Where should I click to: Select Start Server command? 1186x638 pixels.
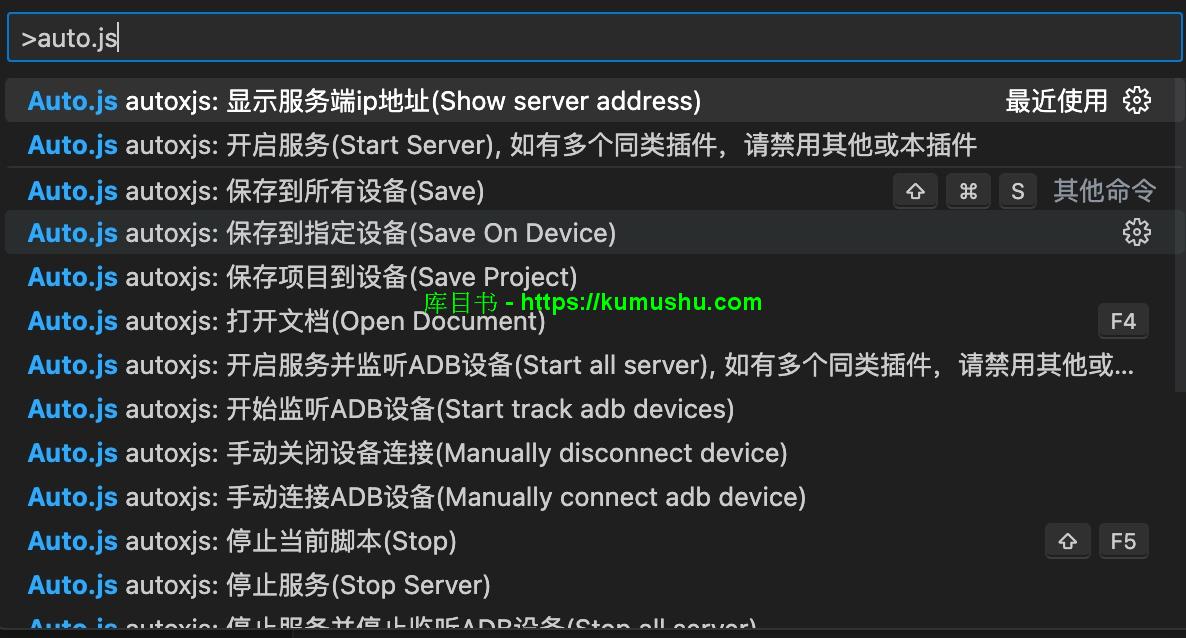pos(593,145)
